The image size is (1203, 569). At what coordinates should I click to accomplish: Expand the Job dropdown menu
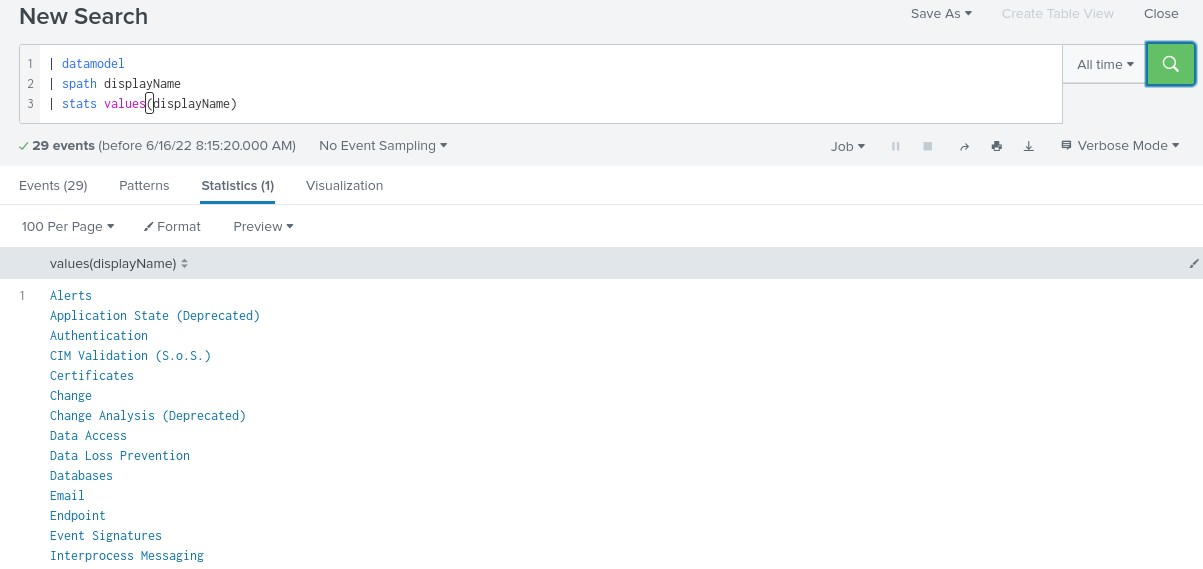848,146
